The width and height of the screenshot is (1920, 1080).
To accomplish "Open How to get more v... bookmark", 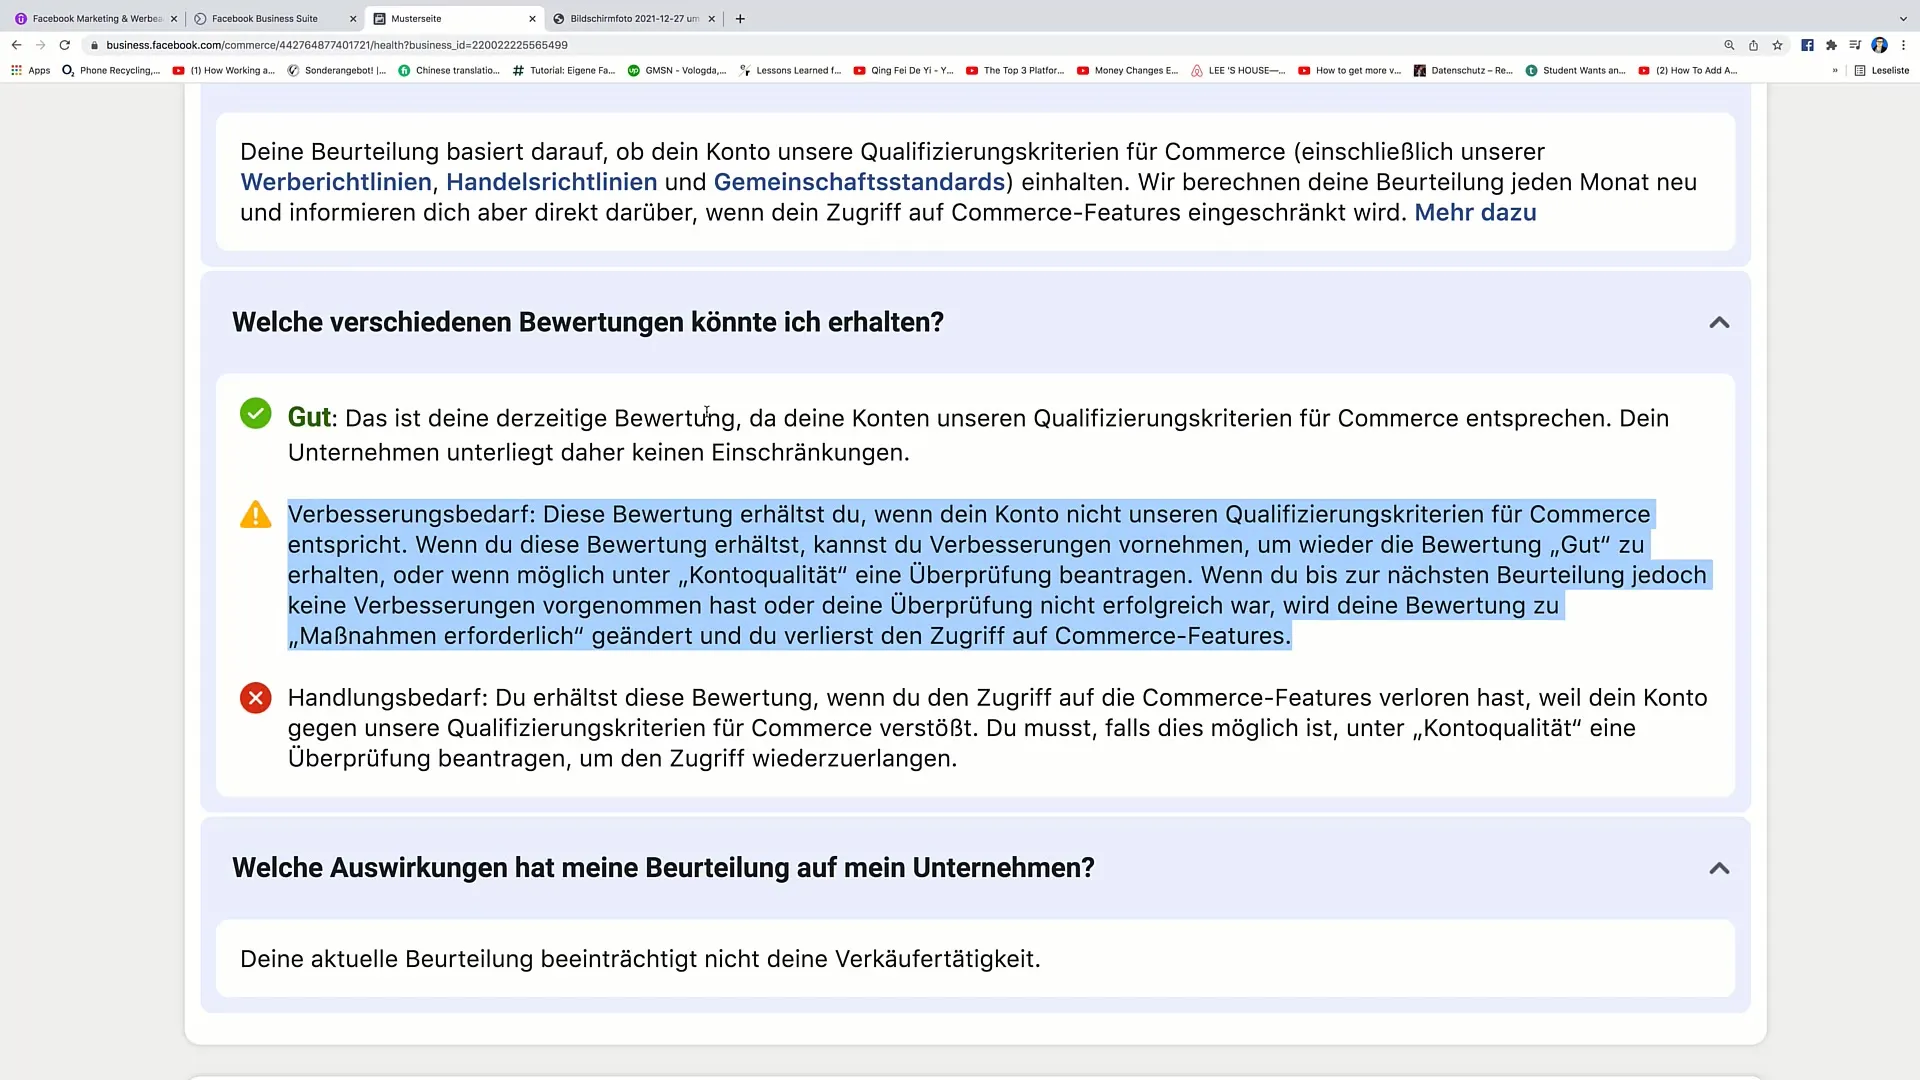I will click(x=1350, y=71).
